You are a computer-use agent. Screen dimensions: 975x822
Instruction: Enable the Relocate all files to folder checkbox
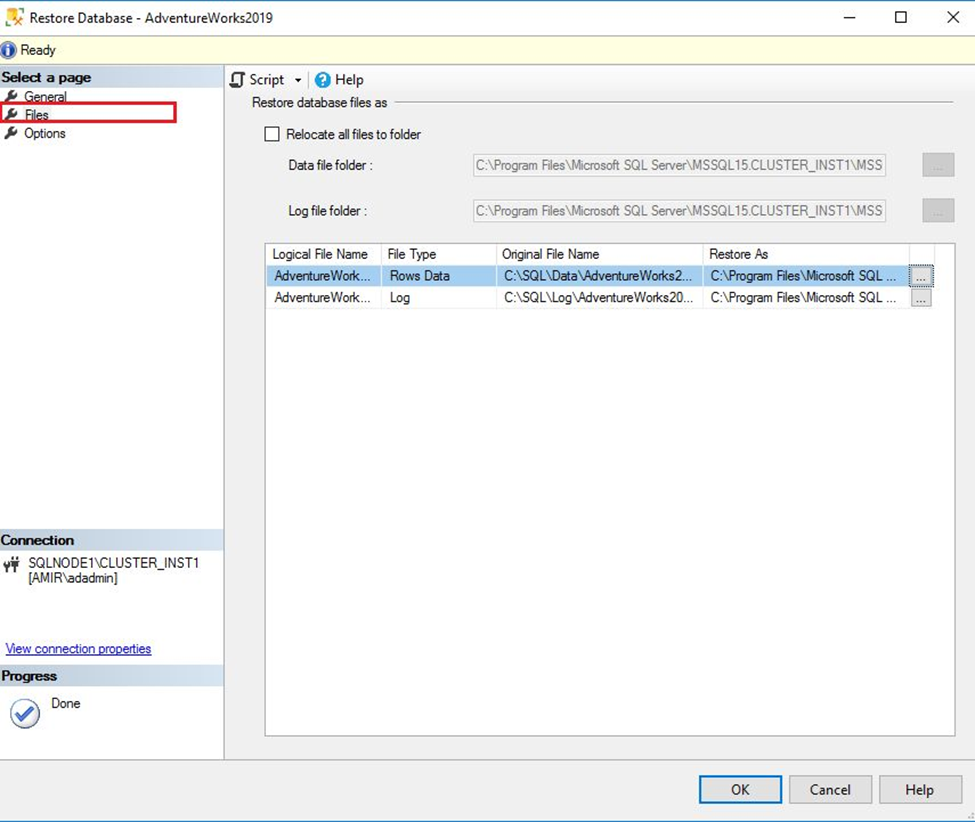pos(271,133)
